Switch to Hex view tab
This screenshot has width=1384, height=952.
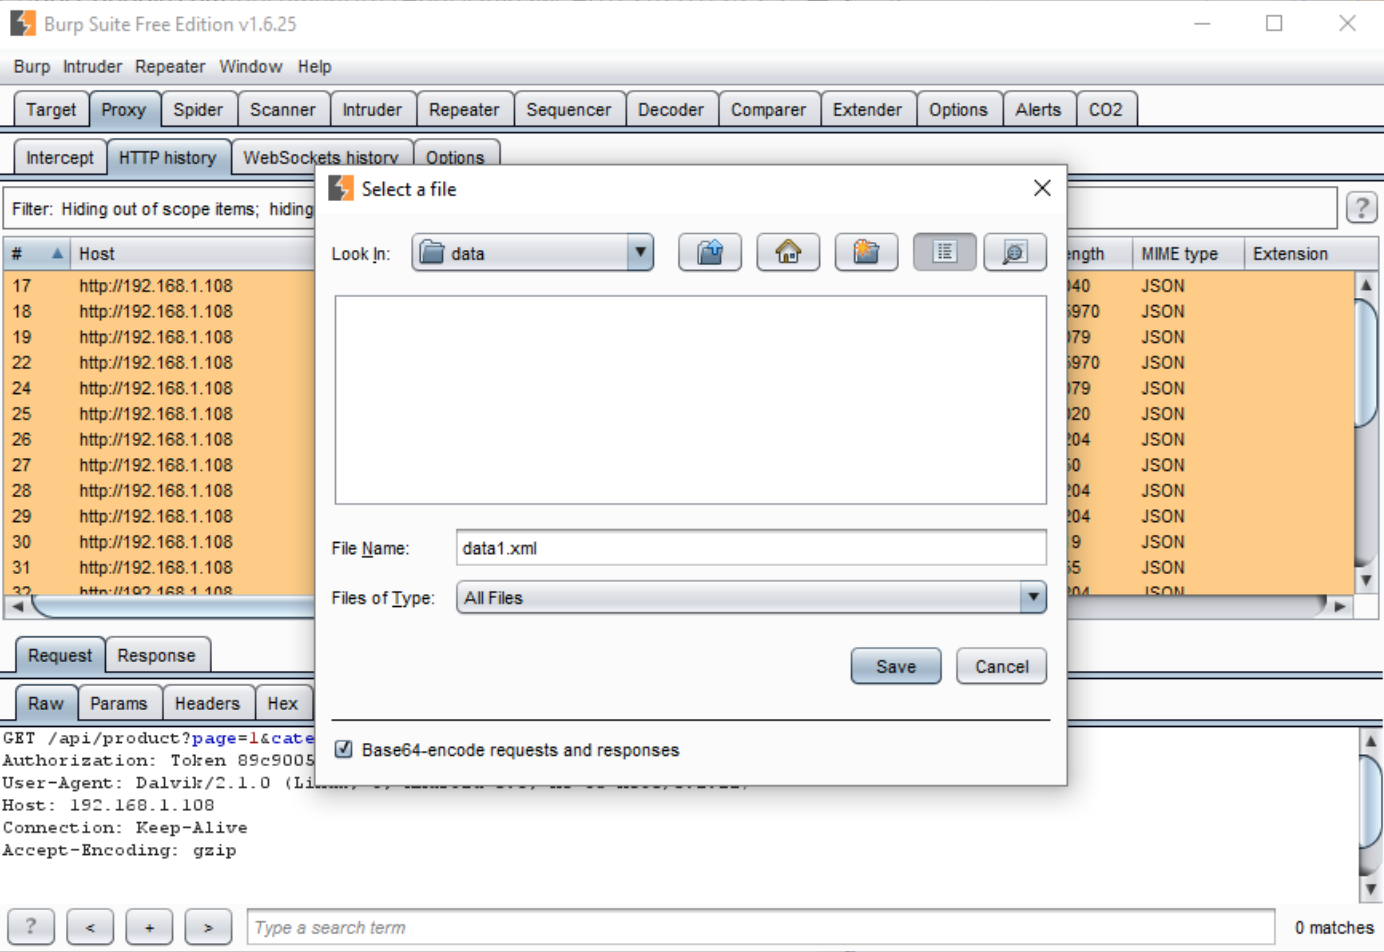click(283, 703)
